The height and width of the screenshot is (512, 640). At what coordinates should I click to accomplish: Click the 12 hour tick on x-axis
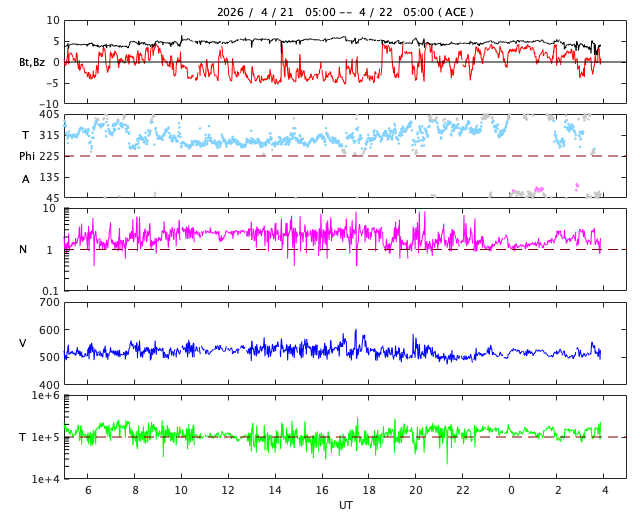pos(228,490)
